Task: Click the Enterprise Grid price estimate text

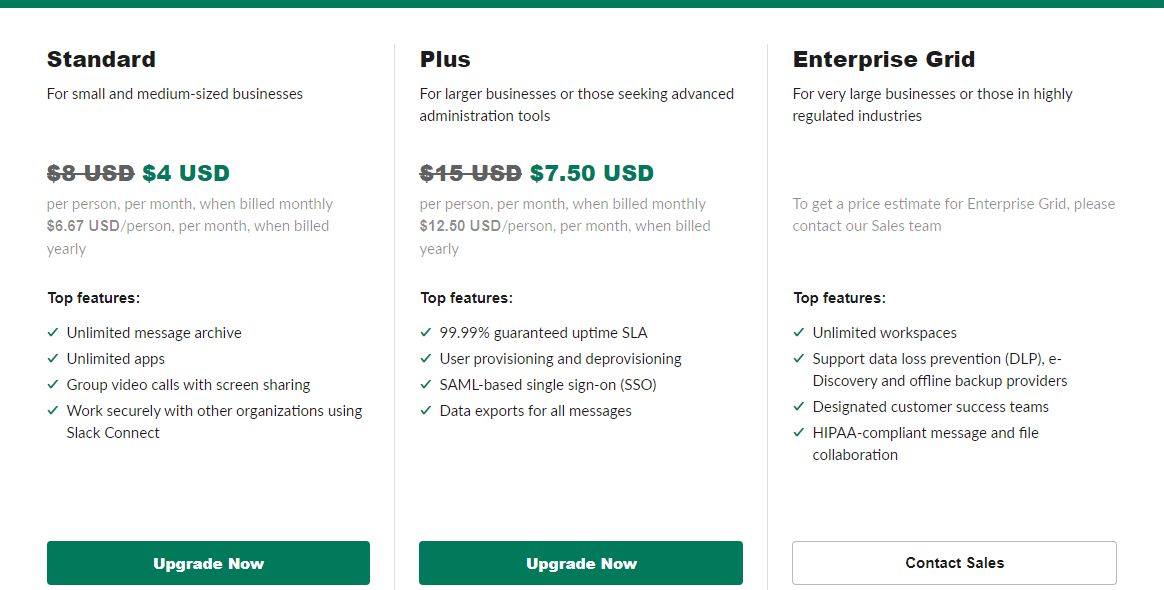Action: tap(954, 214)
